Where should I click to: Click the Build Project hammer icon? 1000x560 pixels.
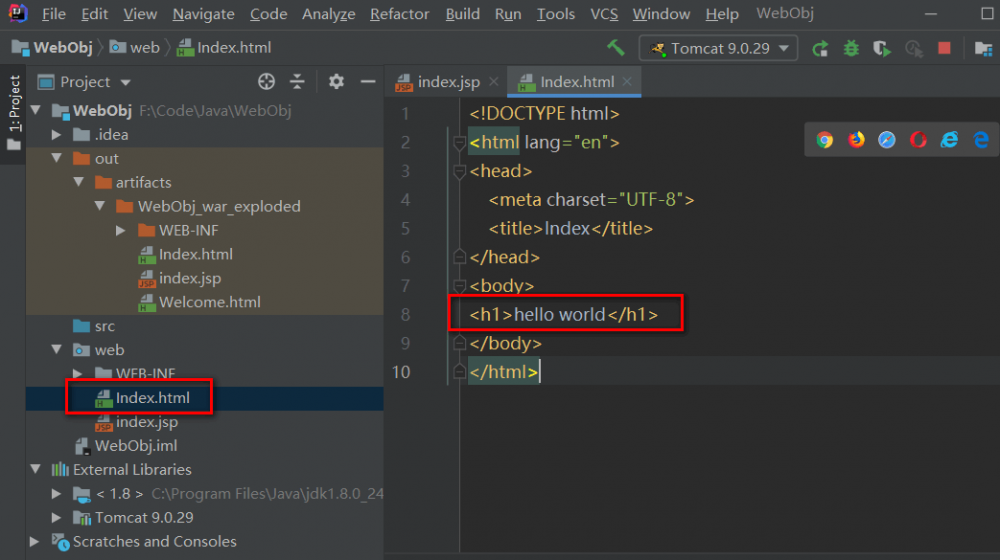click(x=615, y=48)
